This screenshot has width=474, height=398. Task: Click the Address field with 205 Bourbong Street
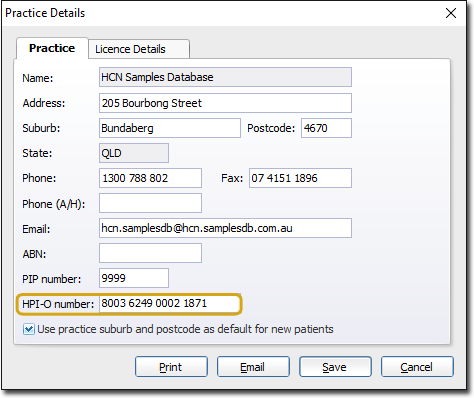225,103
